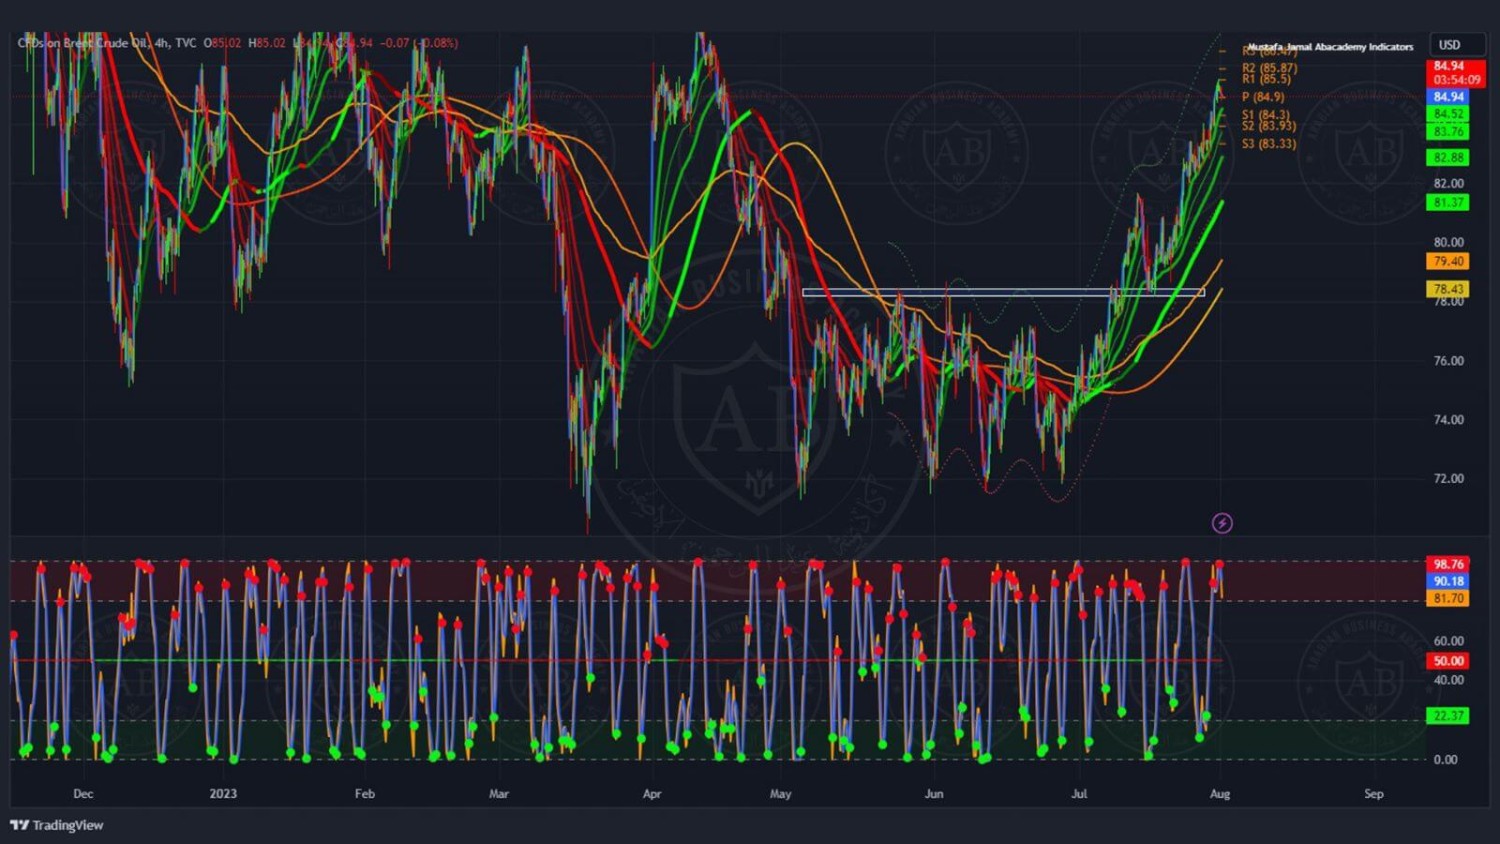Click the chart title 'CFDs on Brent Crude Oil'
Viewport: 1500px width, 844px height.
83,43
